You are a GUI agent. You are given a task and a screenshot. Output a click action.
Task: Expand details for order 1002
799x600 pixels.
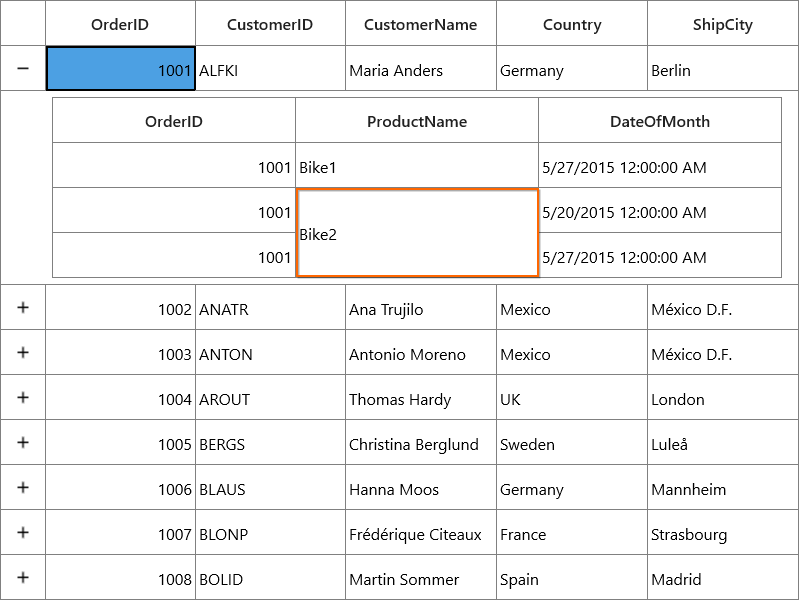tap(23, 307)
